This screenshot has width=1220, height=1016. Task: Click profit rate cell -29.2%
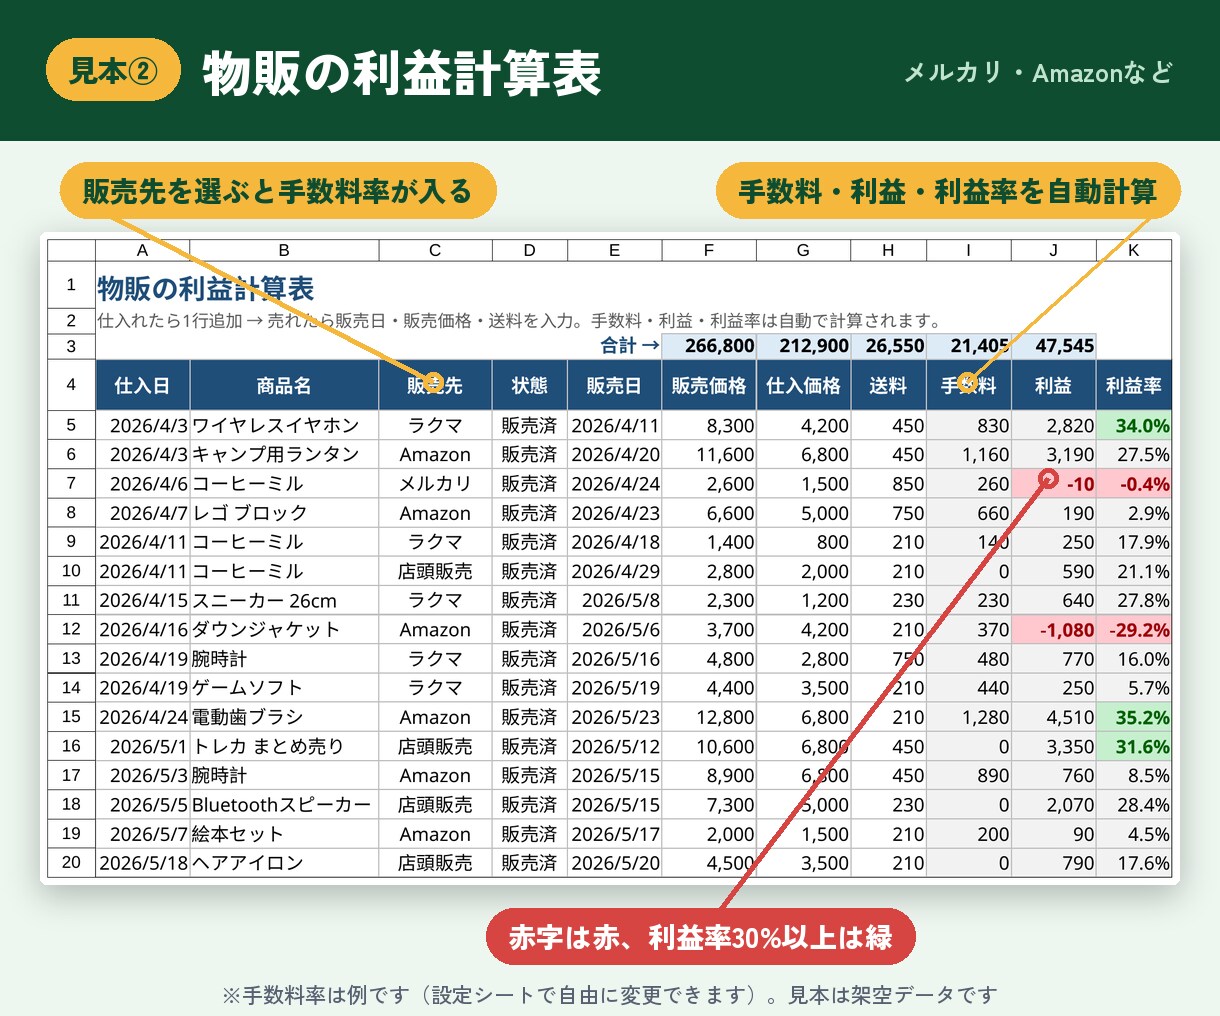pos(1133,629)
